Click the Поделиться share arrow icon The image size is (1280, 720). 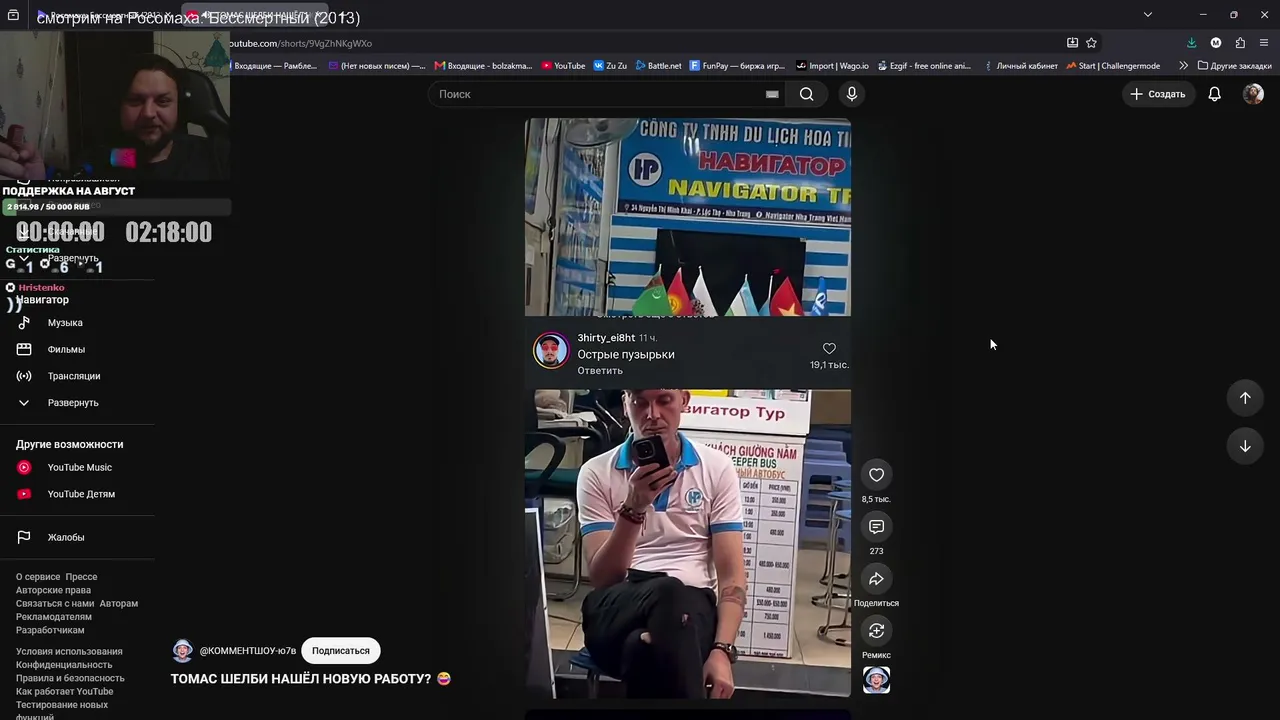click(876, 579)
